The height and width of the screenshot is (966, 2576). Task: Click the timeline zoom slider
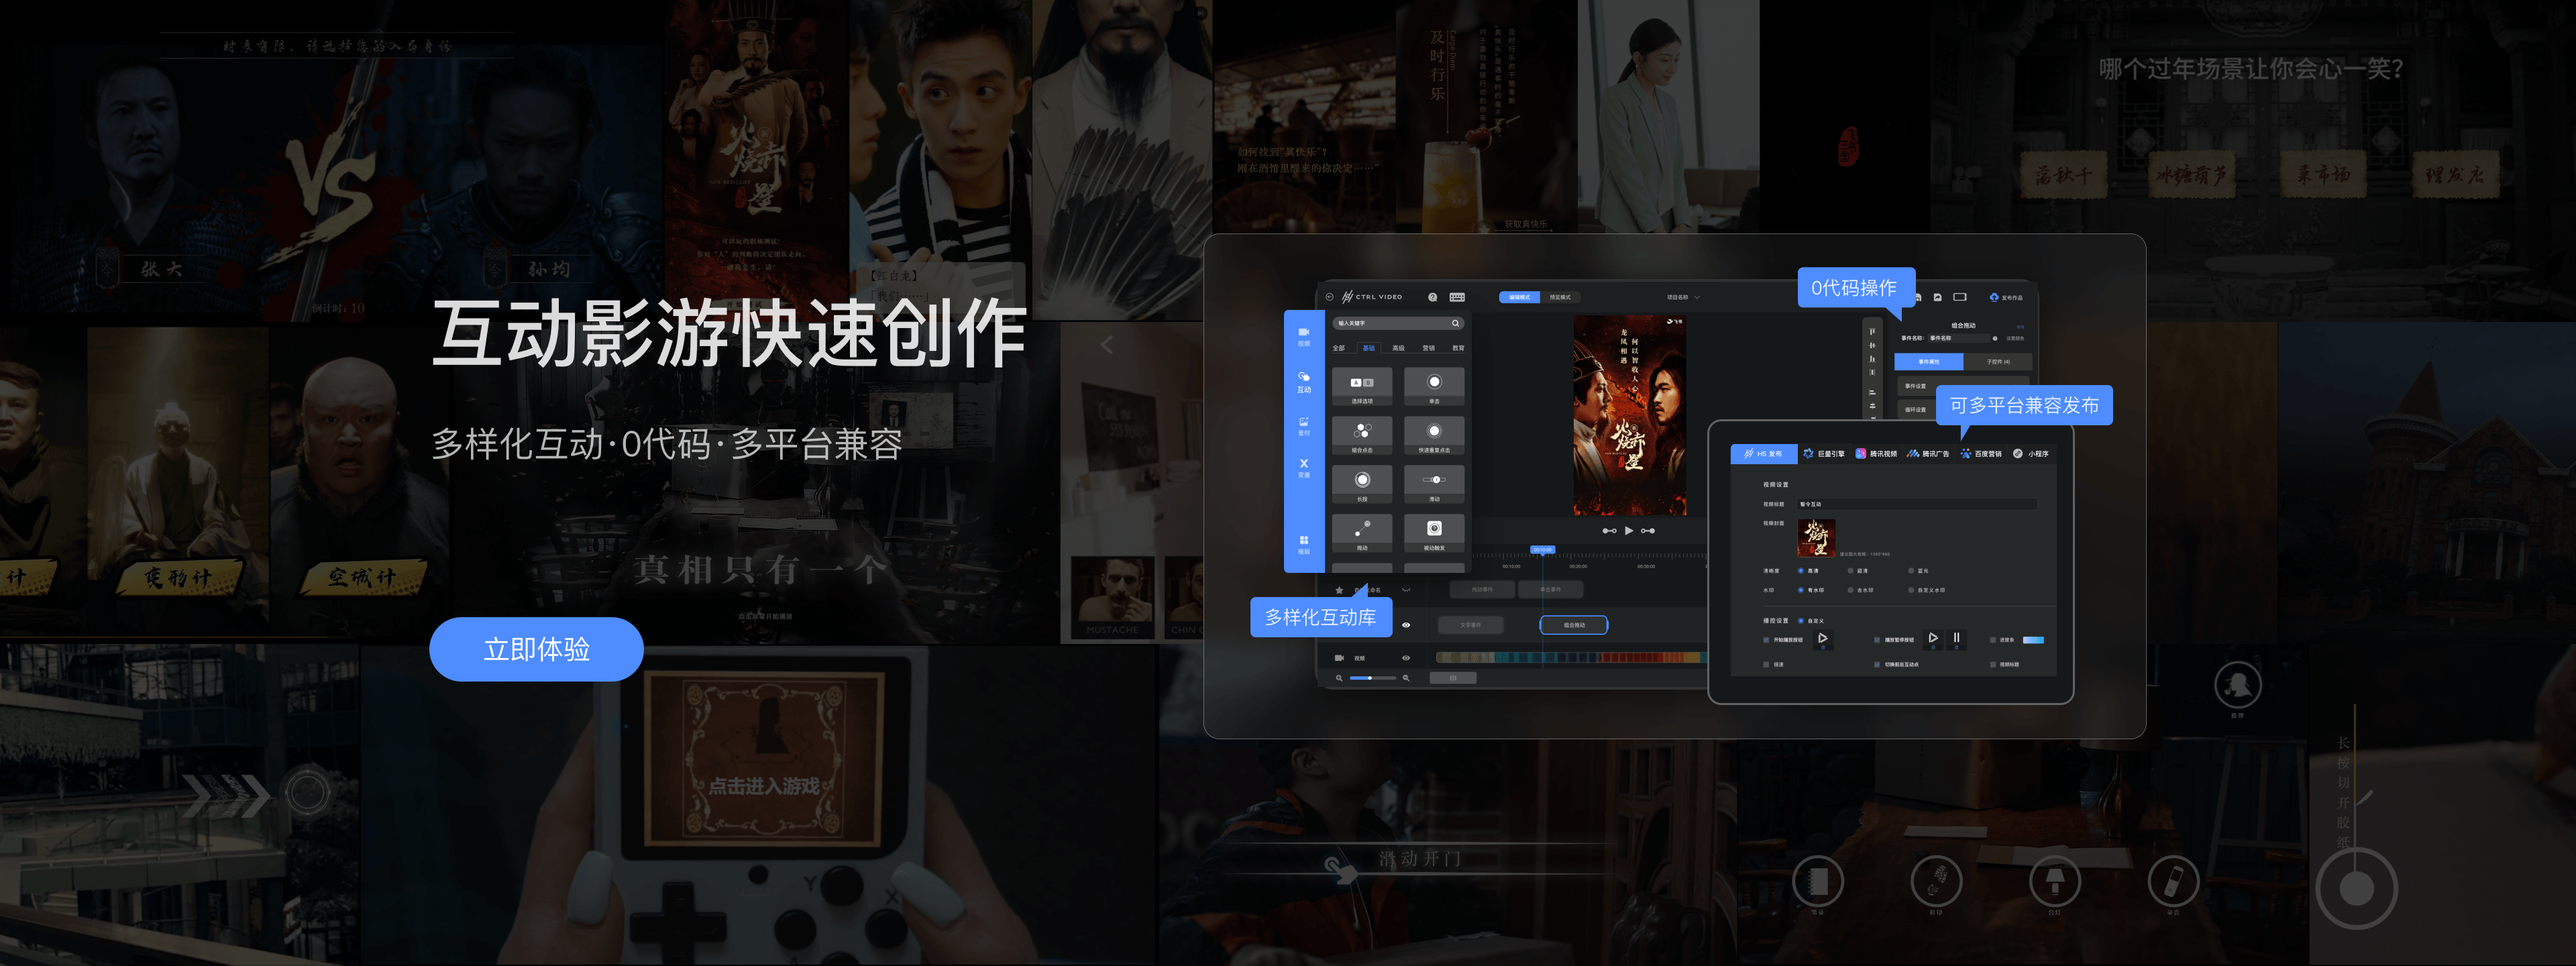(1374, 678)
